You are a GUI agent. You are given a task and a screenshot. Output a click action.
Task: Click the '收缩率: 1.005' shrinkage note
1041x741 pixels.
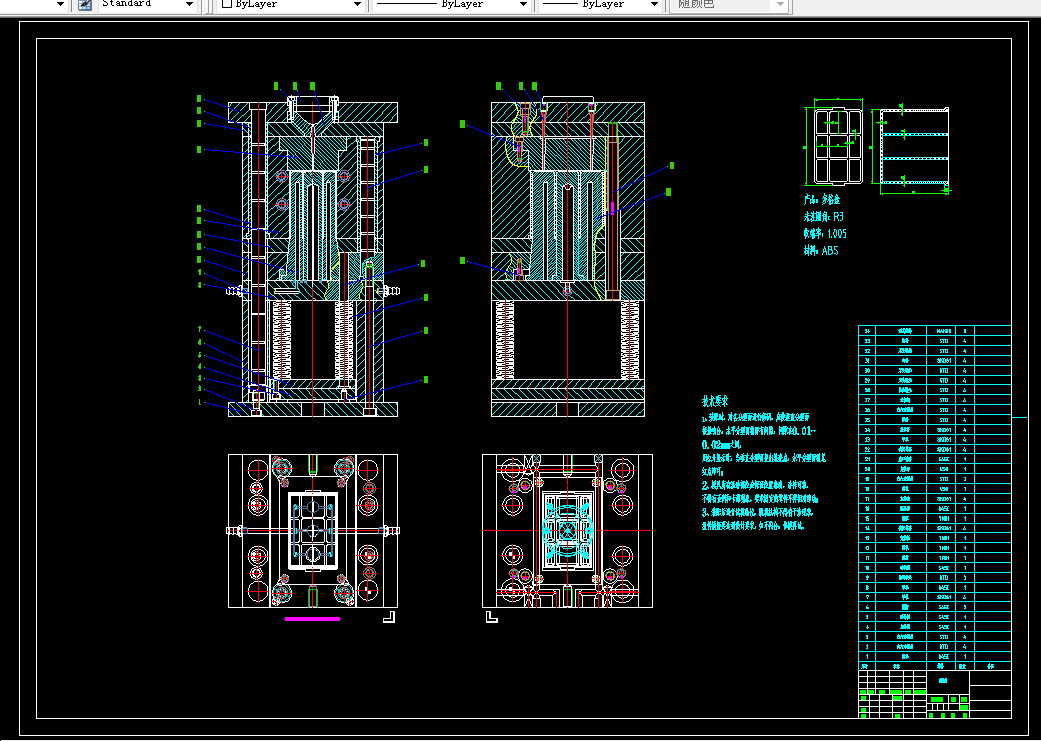pyautogui.click(x=825, y=233)
